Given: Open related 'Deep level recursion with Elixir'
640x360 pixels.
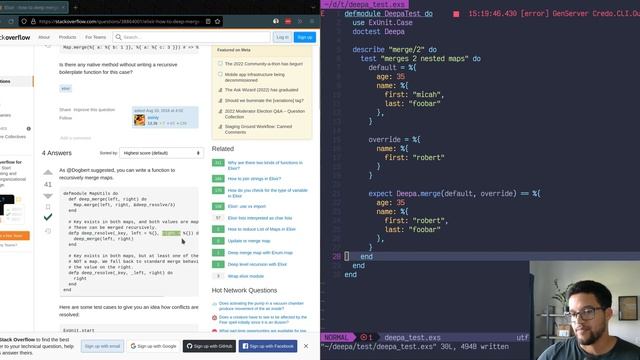Looking at the screenshot, I should (257, 264).
